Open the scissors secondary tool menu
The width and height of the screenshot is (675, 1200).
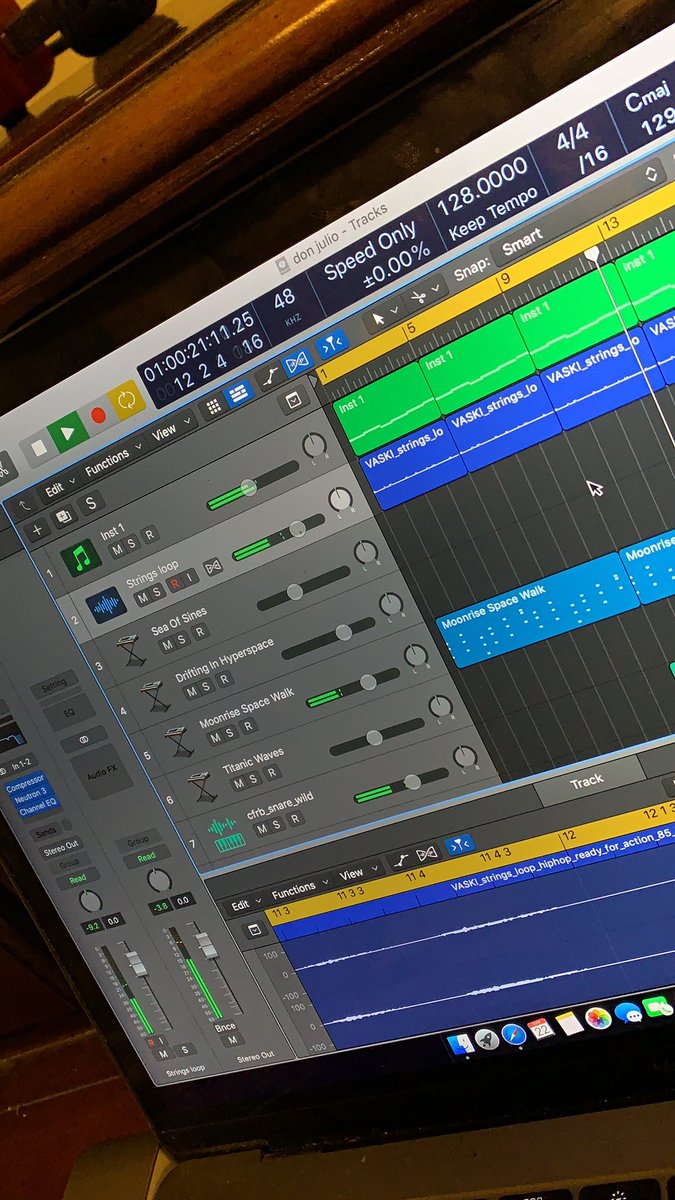click(425, 296)
